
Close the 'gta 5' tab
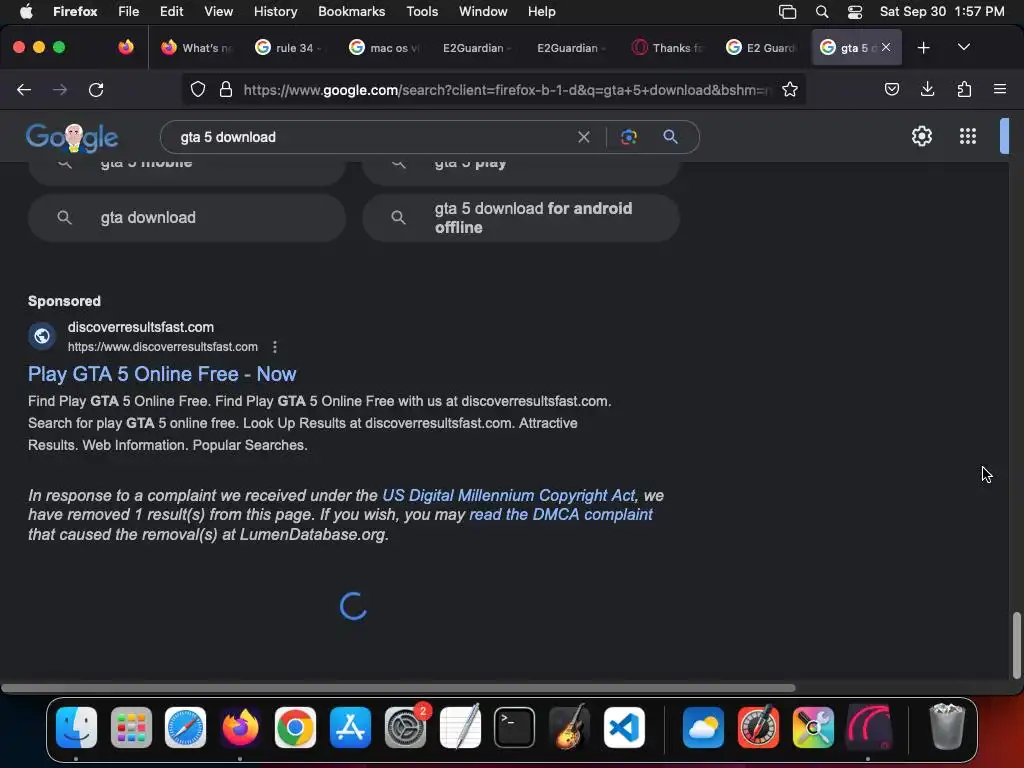click(x=886, y=47)
